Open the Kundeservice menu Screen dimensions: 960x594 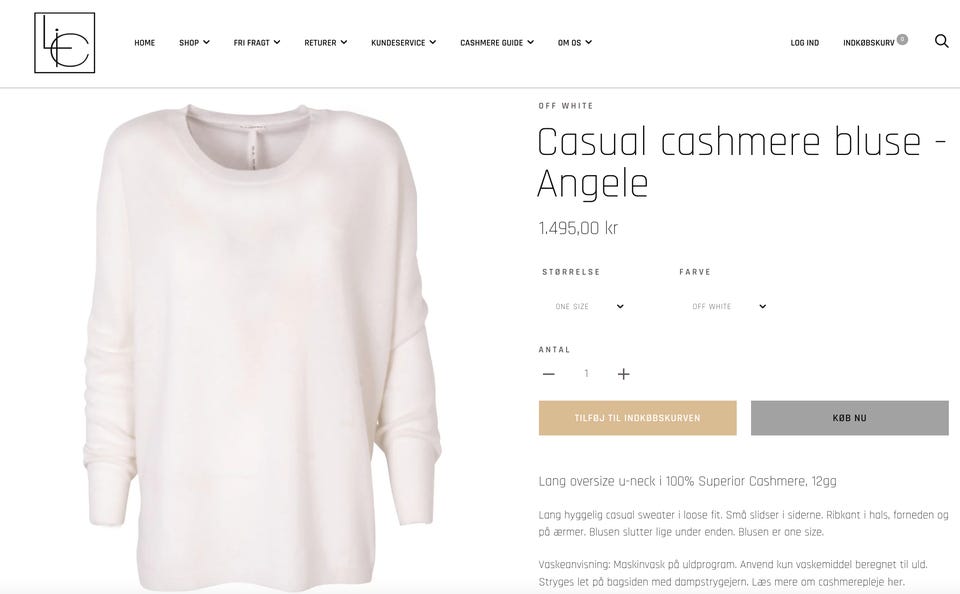coord(403,43)
